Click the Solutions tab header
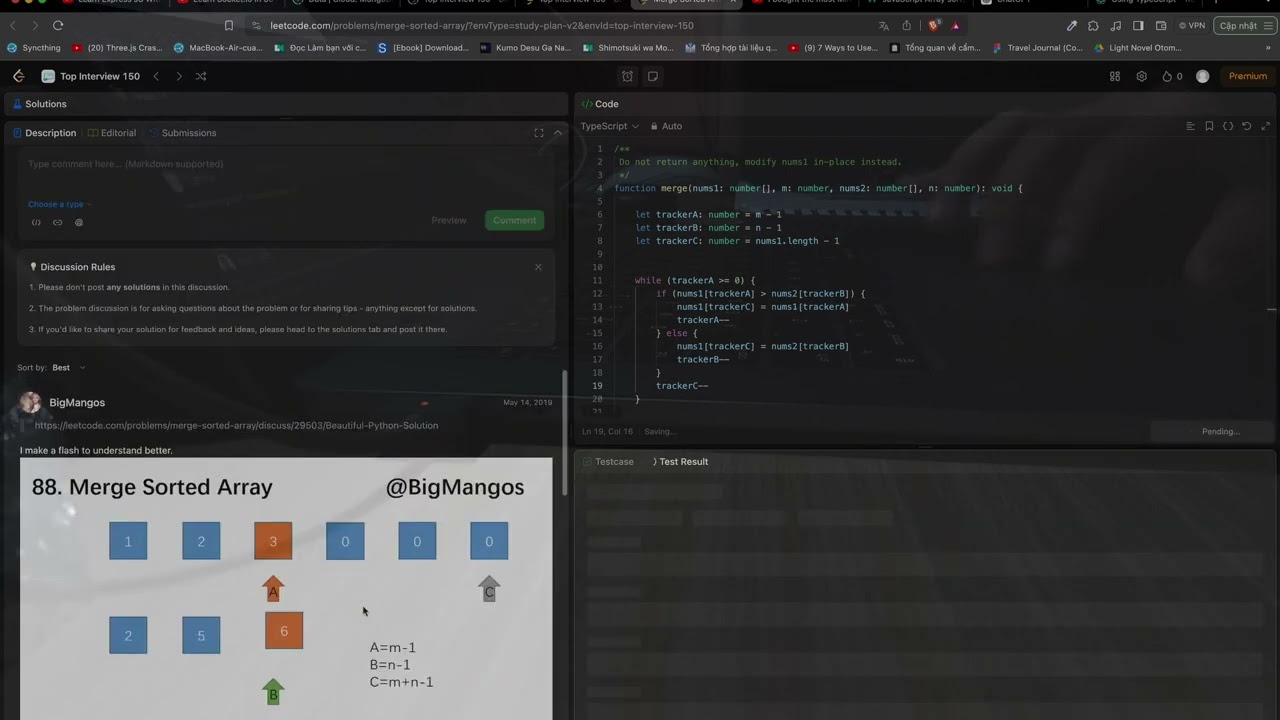This screenshot has width=1280, height=720. (40, 104)
